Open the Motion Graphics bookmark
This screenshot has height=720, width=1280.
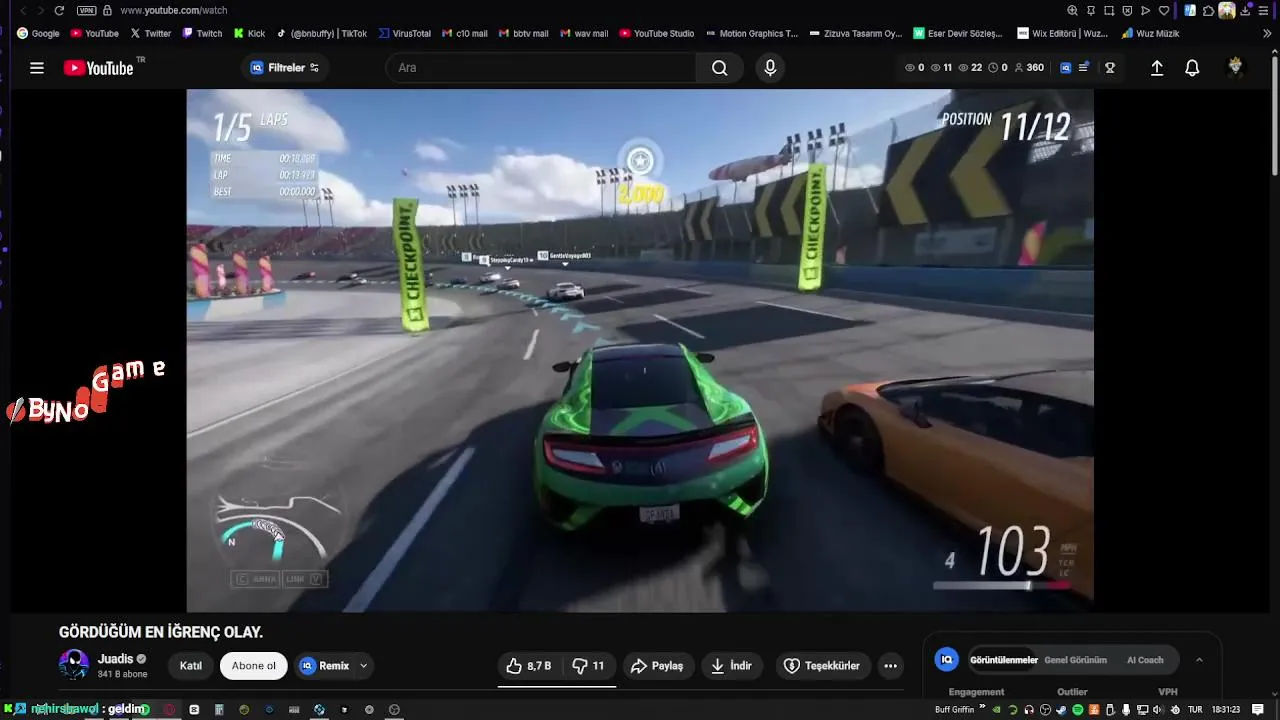[751, 33]
